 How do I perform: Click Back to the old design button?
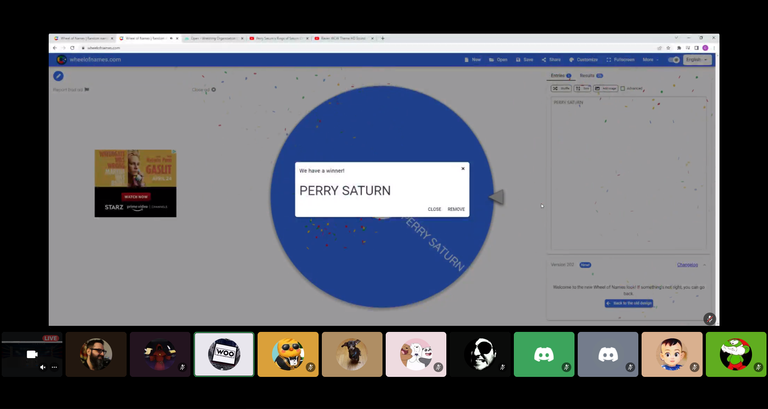point(629,303)
